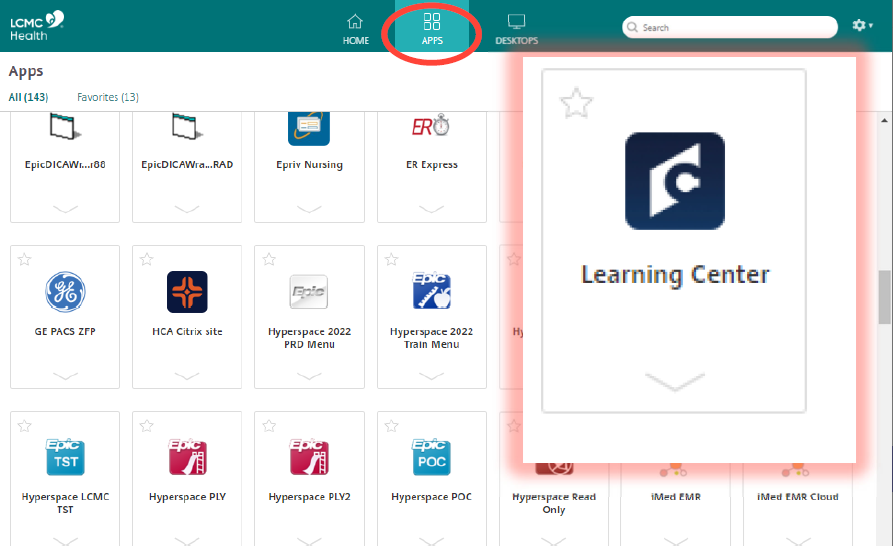This screenshot has width=893, height=557.
Task: Open the GE PACS ZFP app icon
Action: [x=65, y=292]
